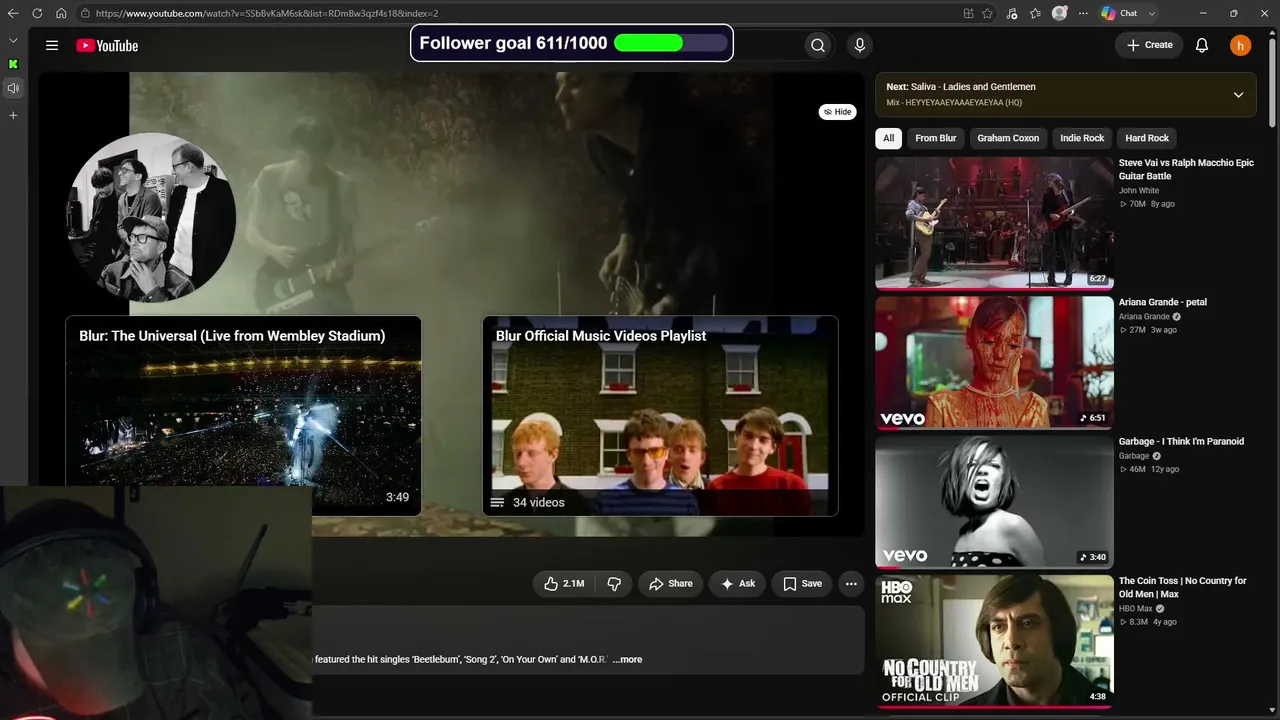Screen dimensions: 1280x720
Task: Open the browser media control icon
Action: pos(1012,13)
